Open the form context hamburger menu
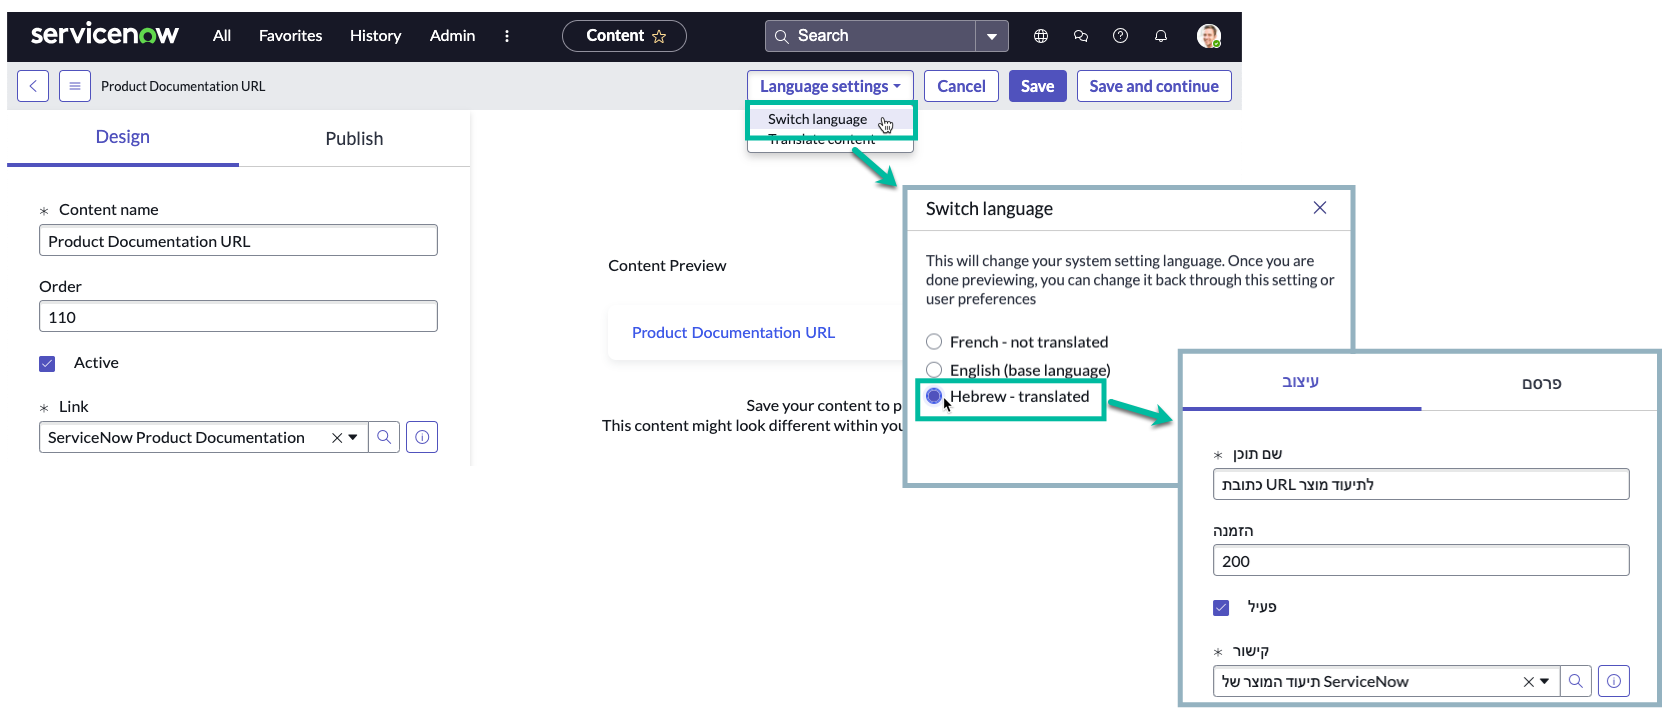Image resolution: width=1676 pixels, height=722 pixels. [75, 86]
